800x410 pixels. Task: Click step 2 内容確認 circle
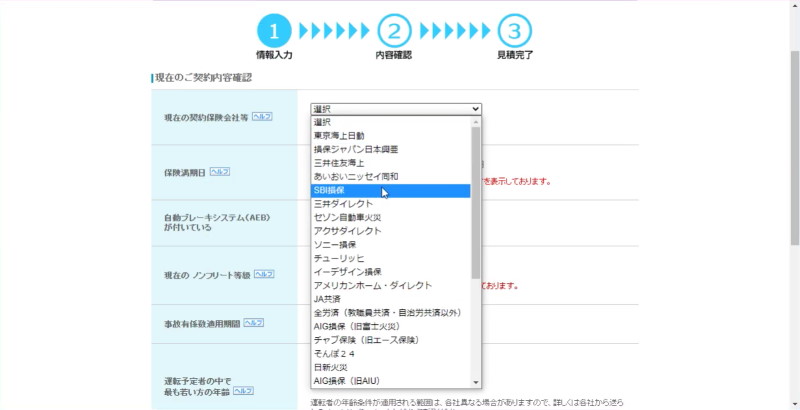[x=394, y=31]
